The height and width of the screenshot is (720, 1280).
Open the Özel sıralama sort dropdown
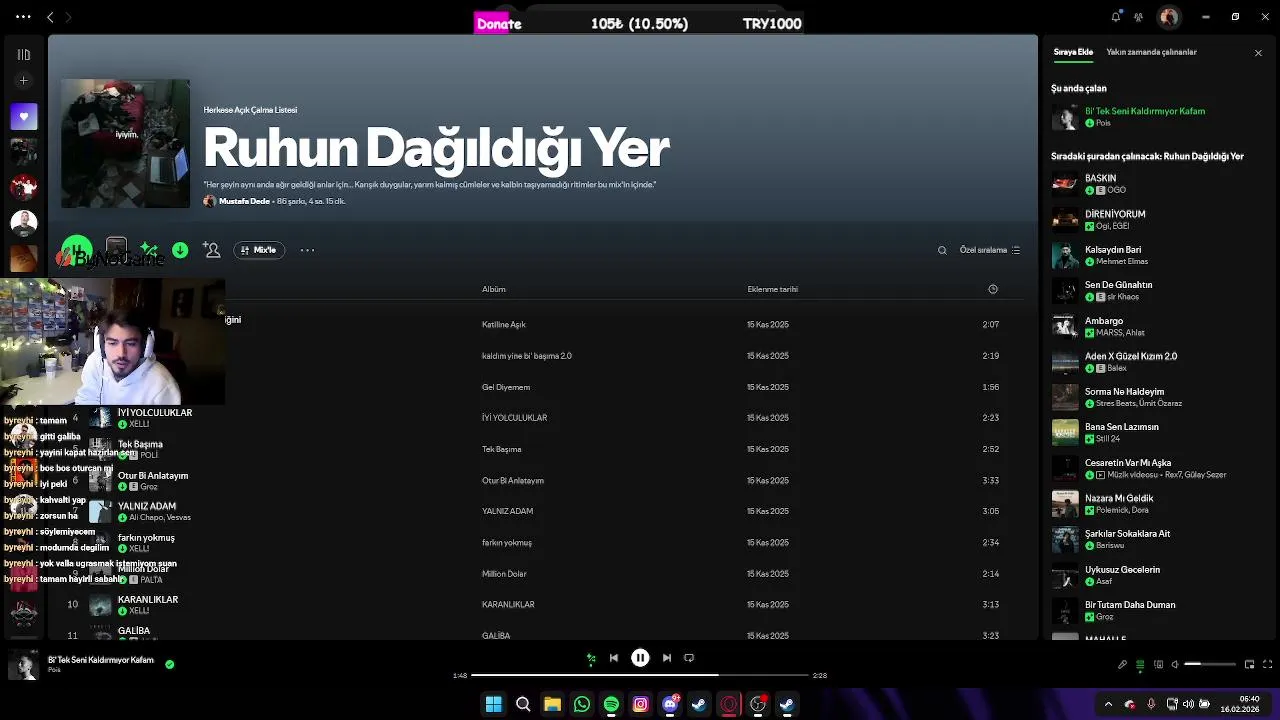point(990,250)
